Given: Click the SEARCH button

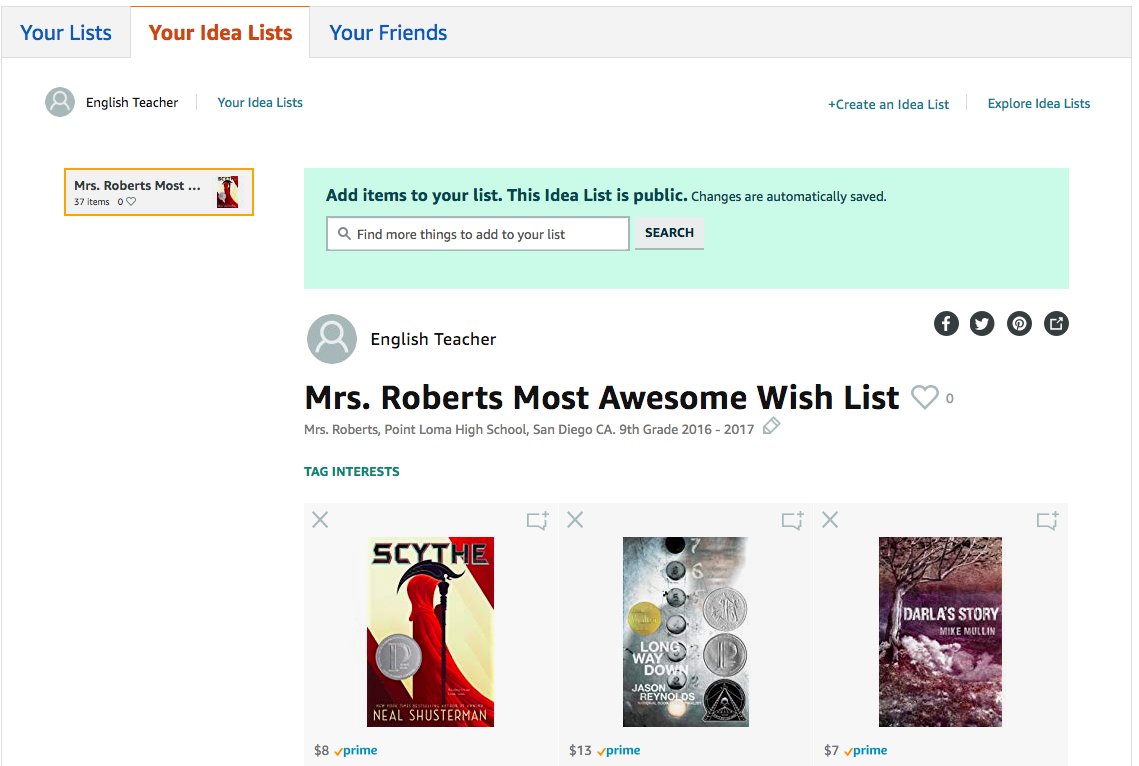Looking at the screenshot, I should [x=669, y=233].
